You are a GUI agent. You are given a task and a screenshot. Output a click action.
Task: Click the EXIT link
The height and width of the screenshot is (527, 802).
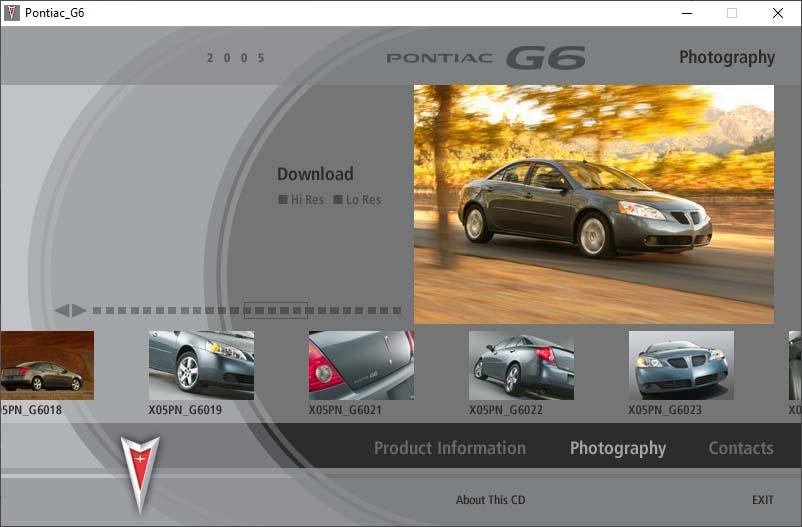click(x=763, y=500)
